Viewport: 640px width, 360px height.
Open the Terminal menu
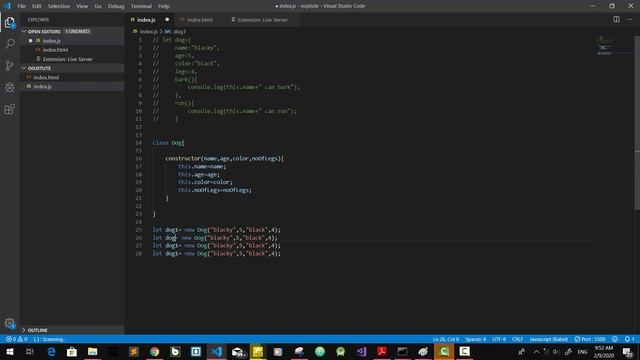pos(141,6)
